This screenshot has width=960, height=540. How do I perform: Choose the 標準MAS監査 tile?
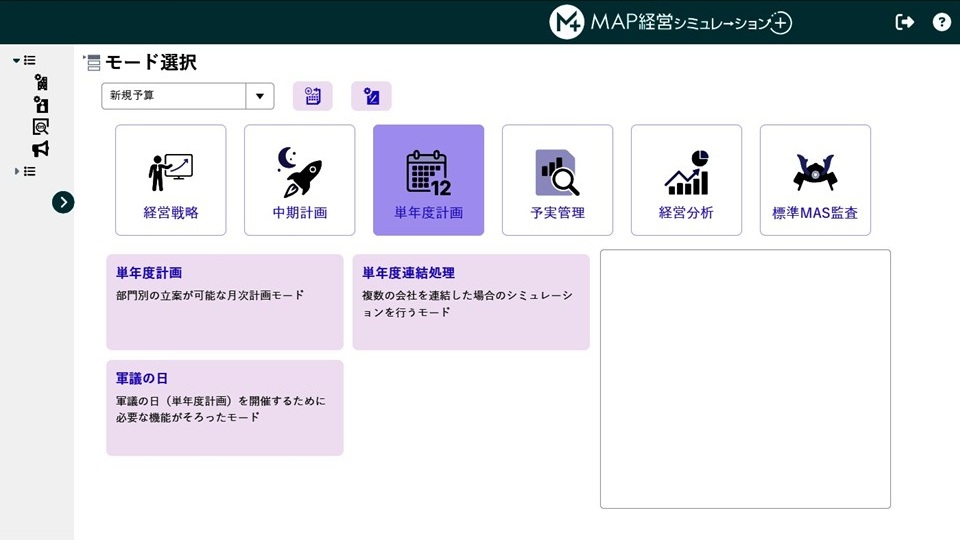(x=815, y=180)
